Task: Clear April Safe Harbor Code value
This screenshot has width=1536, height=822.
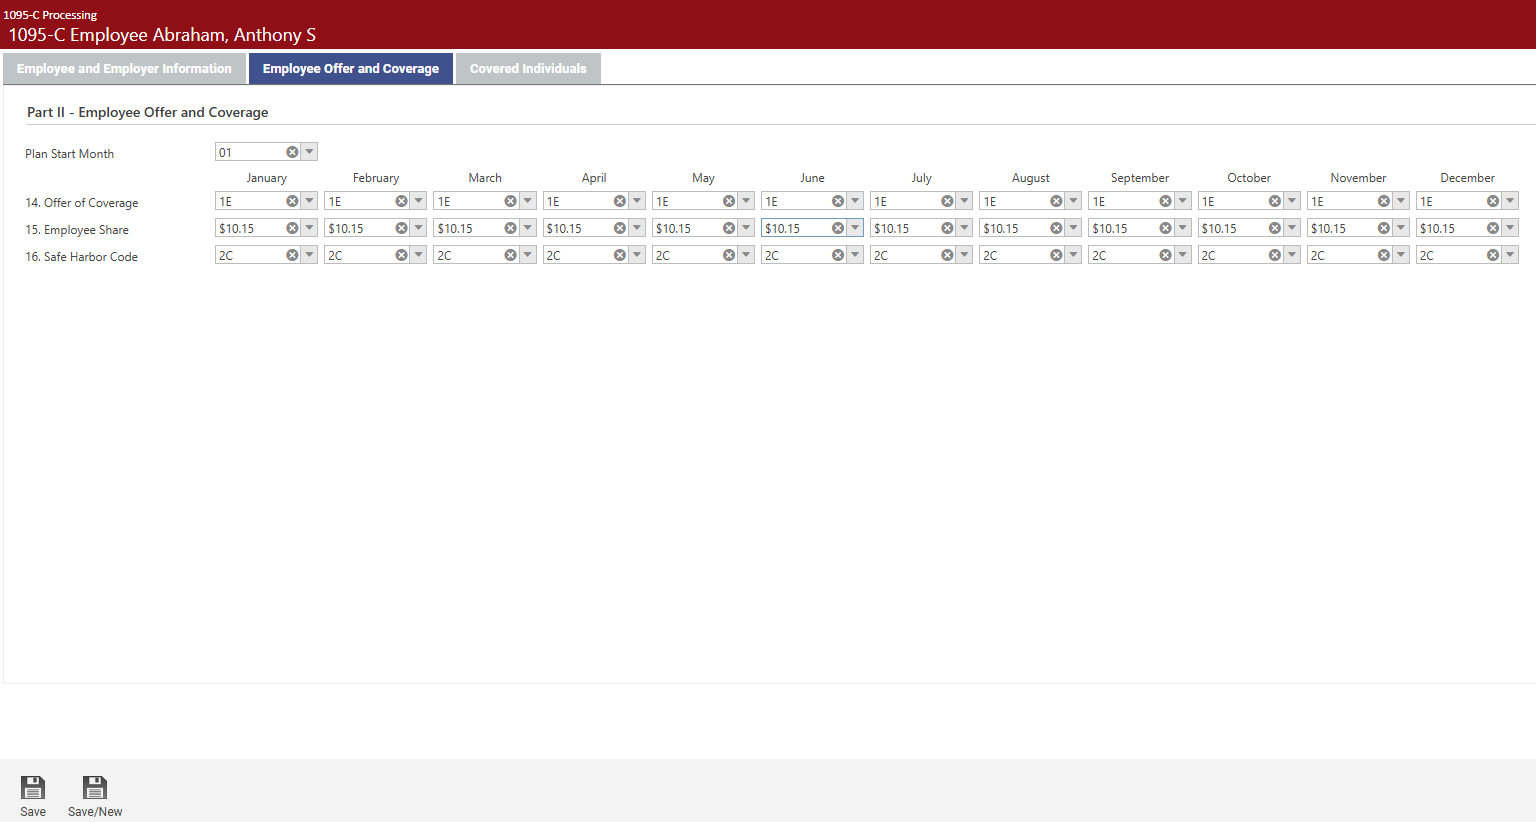Action: 619,255
